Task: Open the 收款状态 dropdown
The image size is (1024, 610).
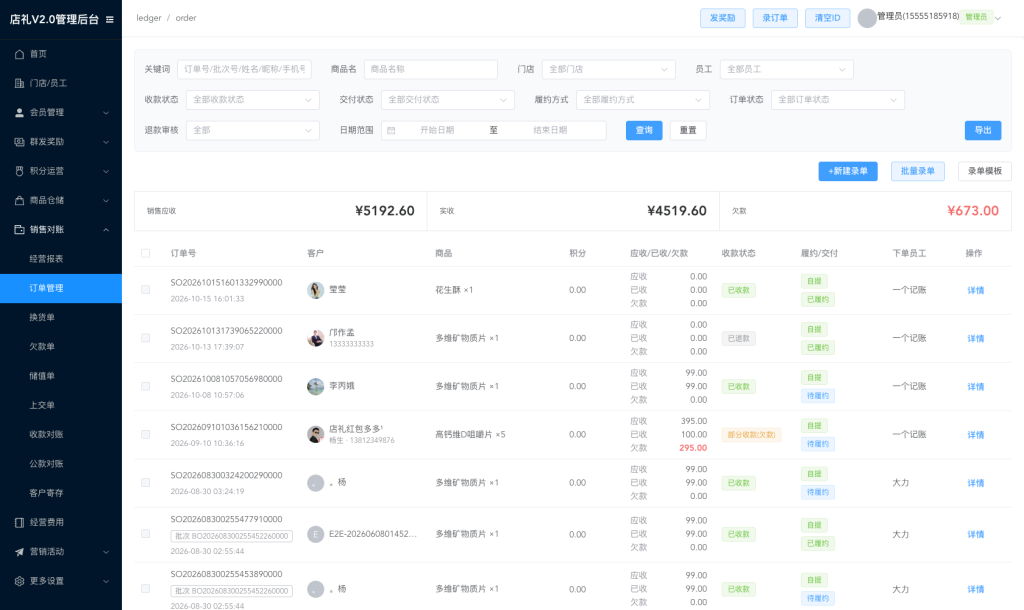Action: [253, 100]
